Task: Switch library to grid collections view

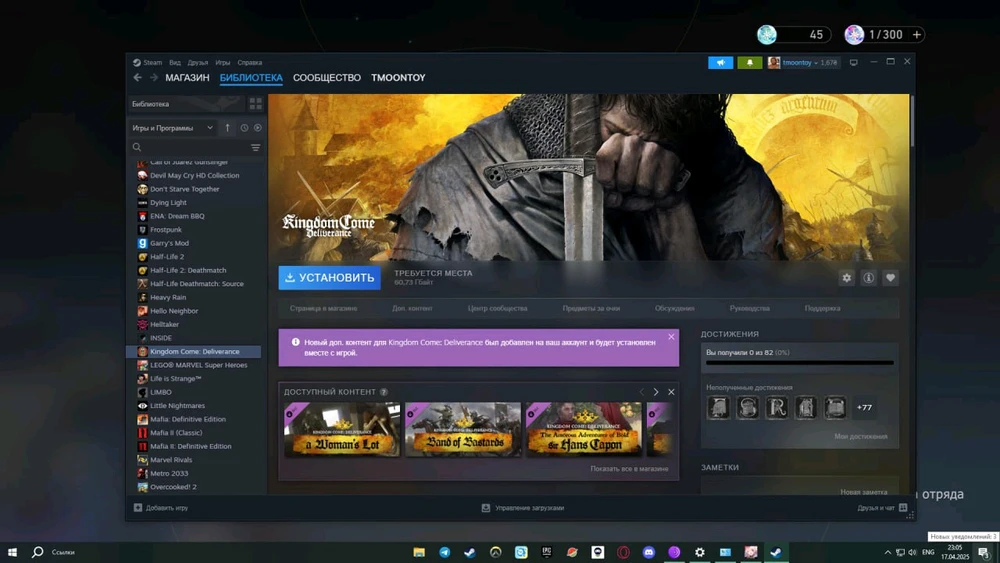Action: tap(255, 104)
